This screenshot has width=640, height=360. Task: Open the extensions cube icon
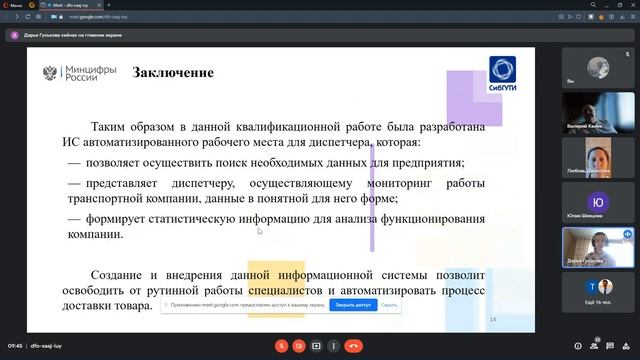(611, 17)
